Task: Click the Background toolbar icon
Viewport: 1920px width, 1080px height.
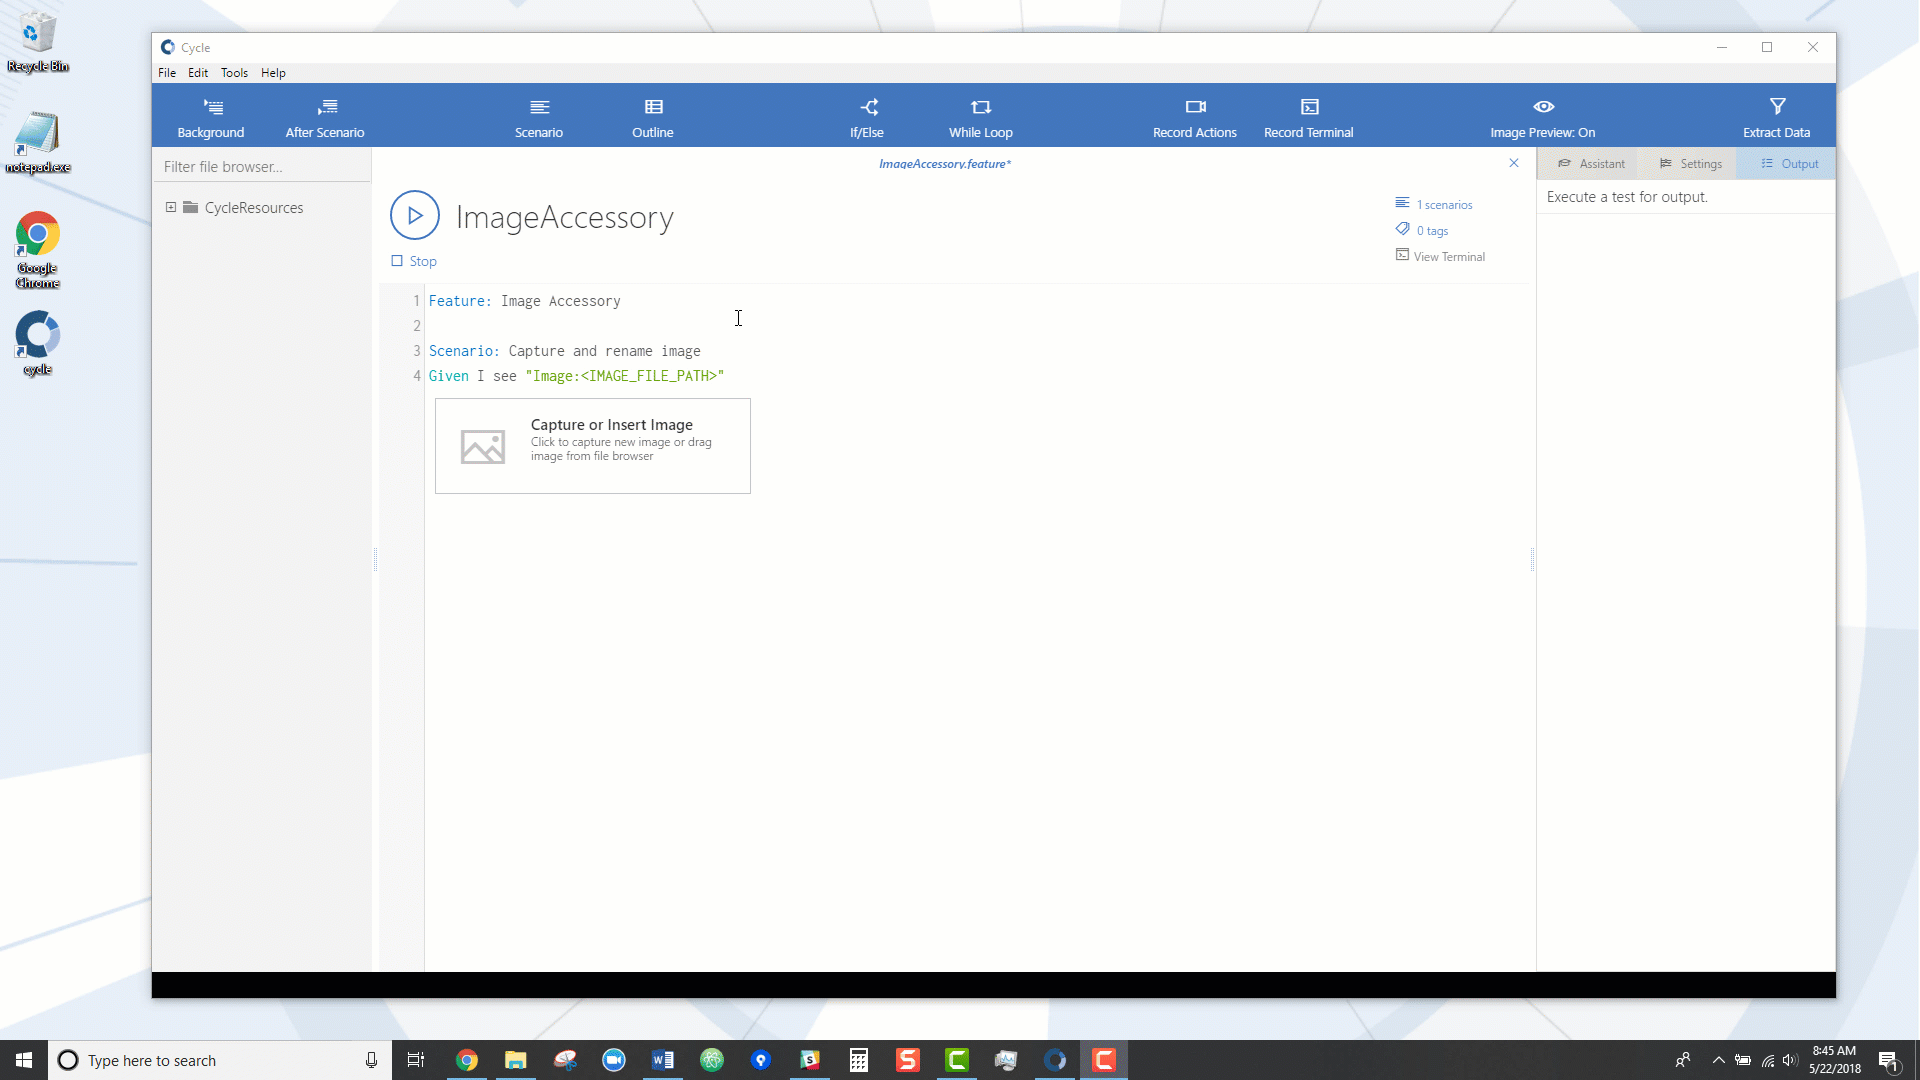Action: point(211,108)
